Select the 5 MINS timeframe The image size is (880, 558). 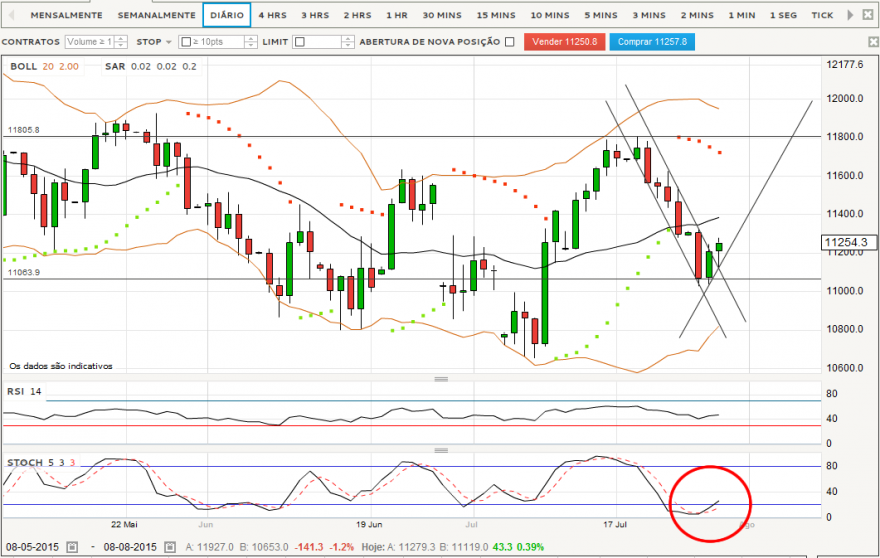tap(601, 15)
